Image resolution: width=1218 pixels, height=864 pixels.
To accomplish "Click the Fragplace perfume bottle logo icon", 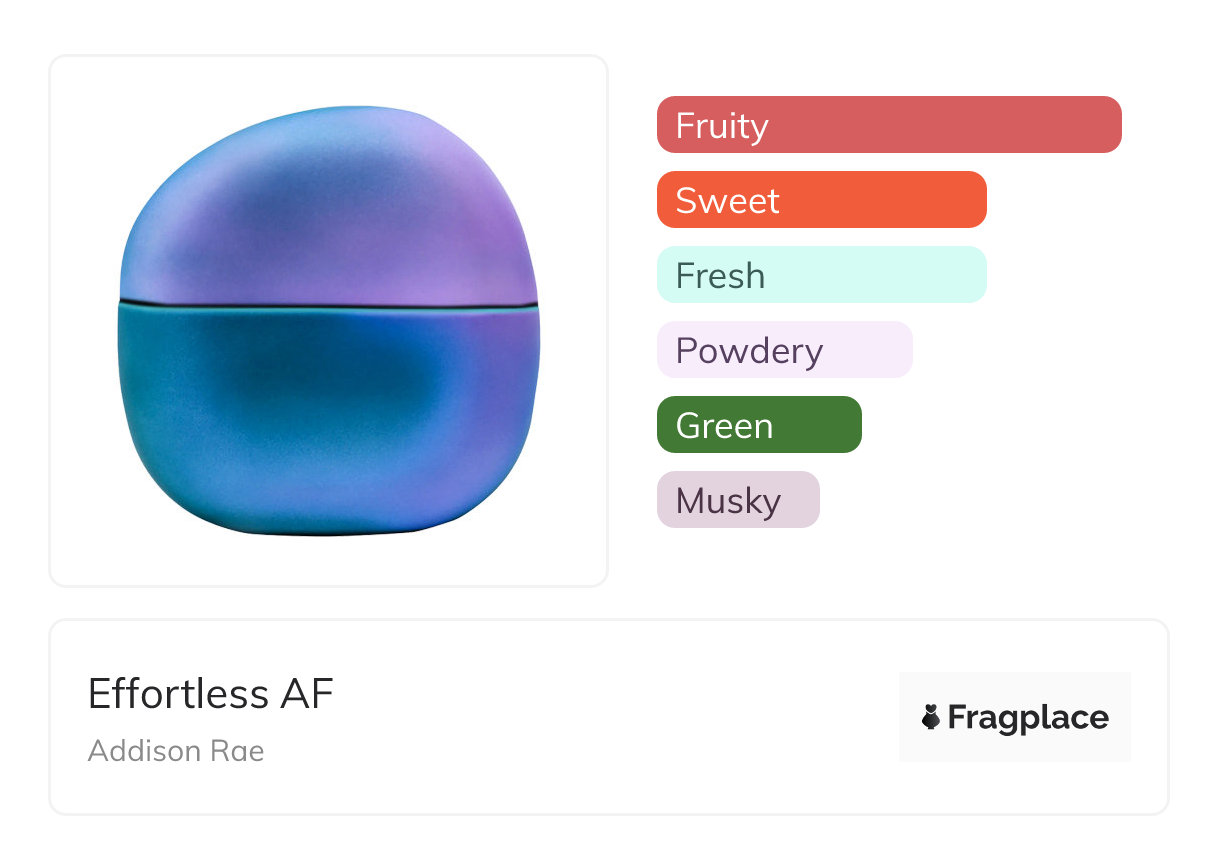I will click(x=931, y=717).
